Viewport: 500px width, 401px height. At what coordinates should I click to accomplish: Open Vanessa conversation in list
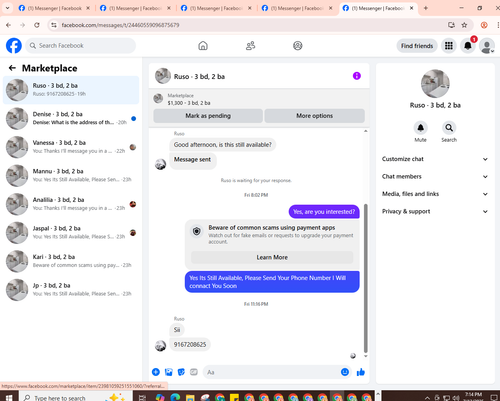71,147
